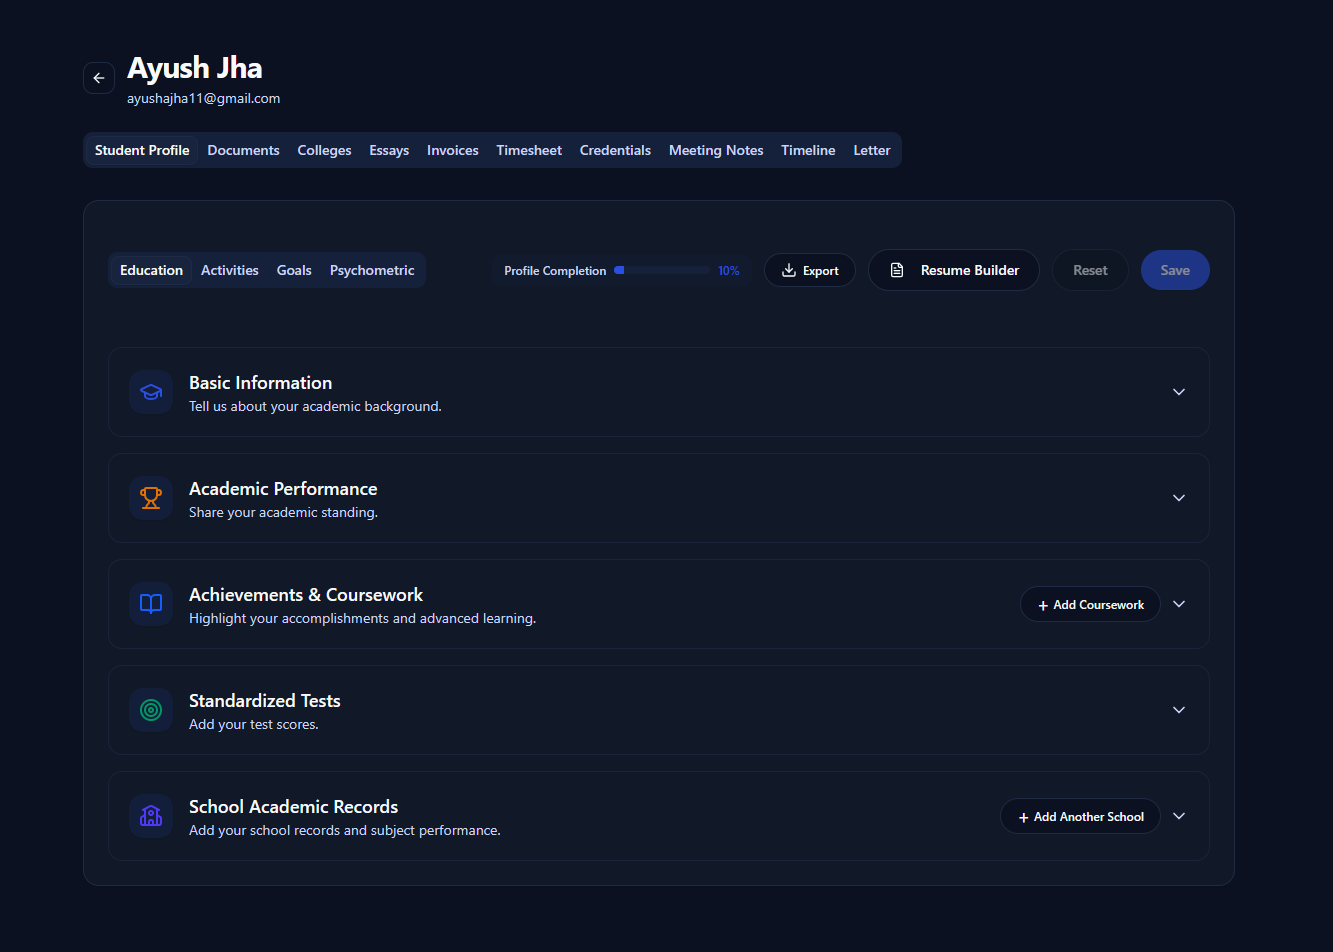Click the plus icon in the Add Another School button
This screenshot has height=952, width=1333.
tap(1023, 817)
